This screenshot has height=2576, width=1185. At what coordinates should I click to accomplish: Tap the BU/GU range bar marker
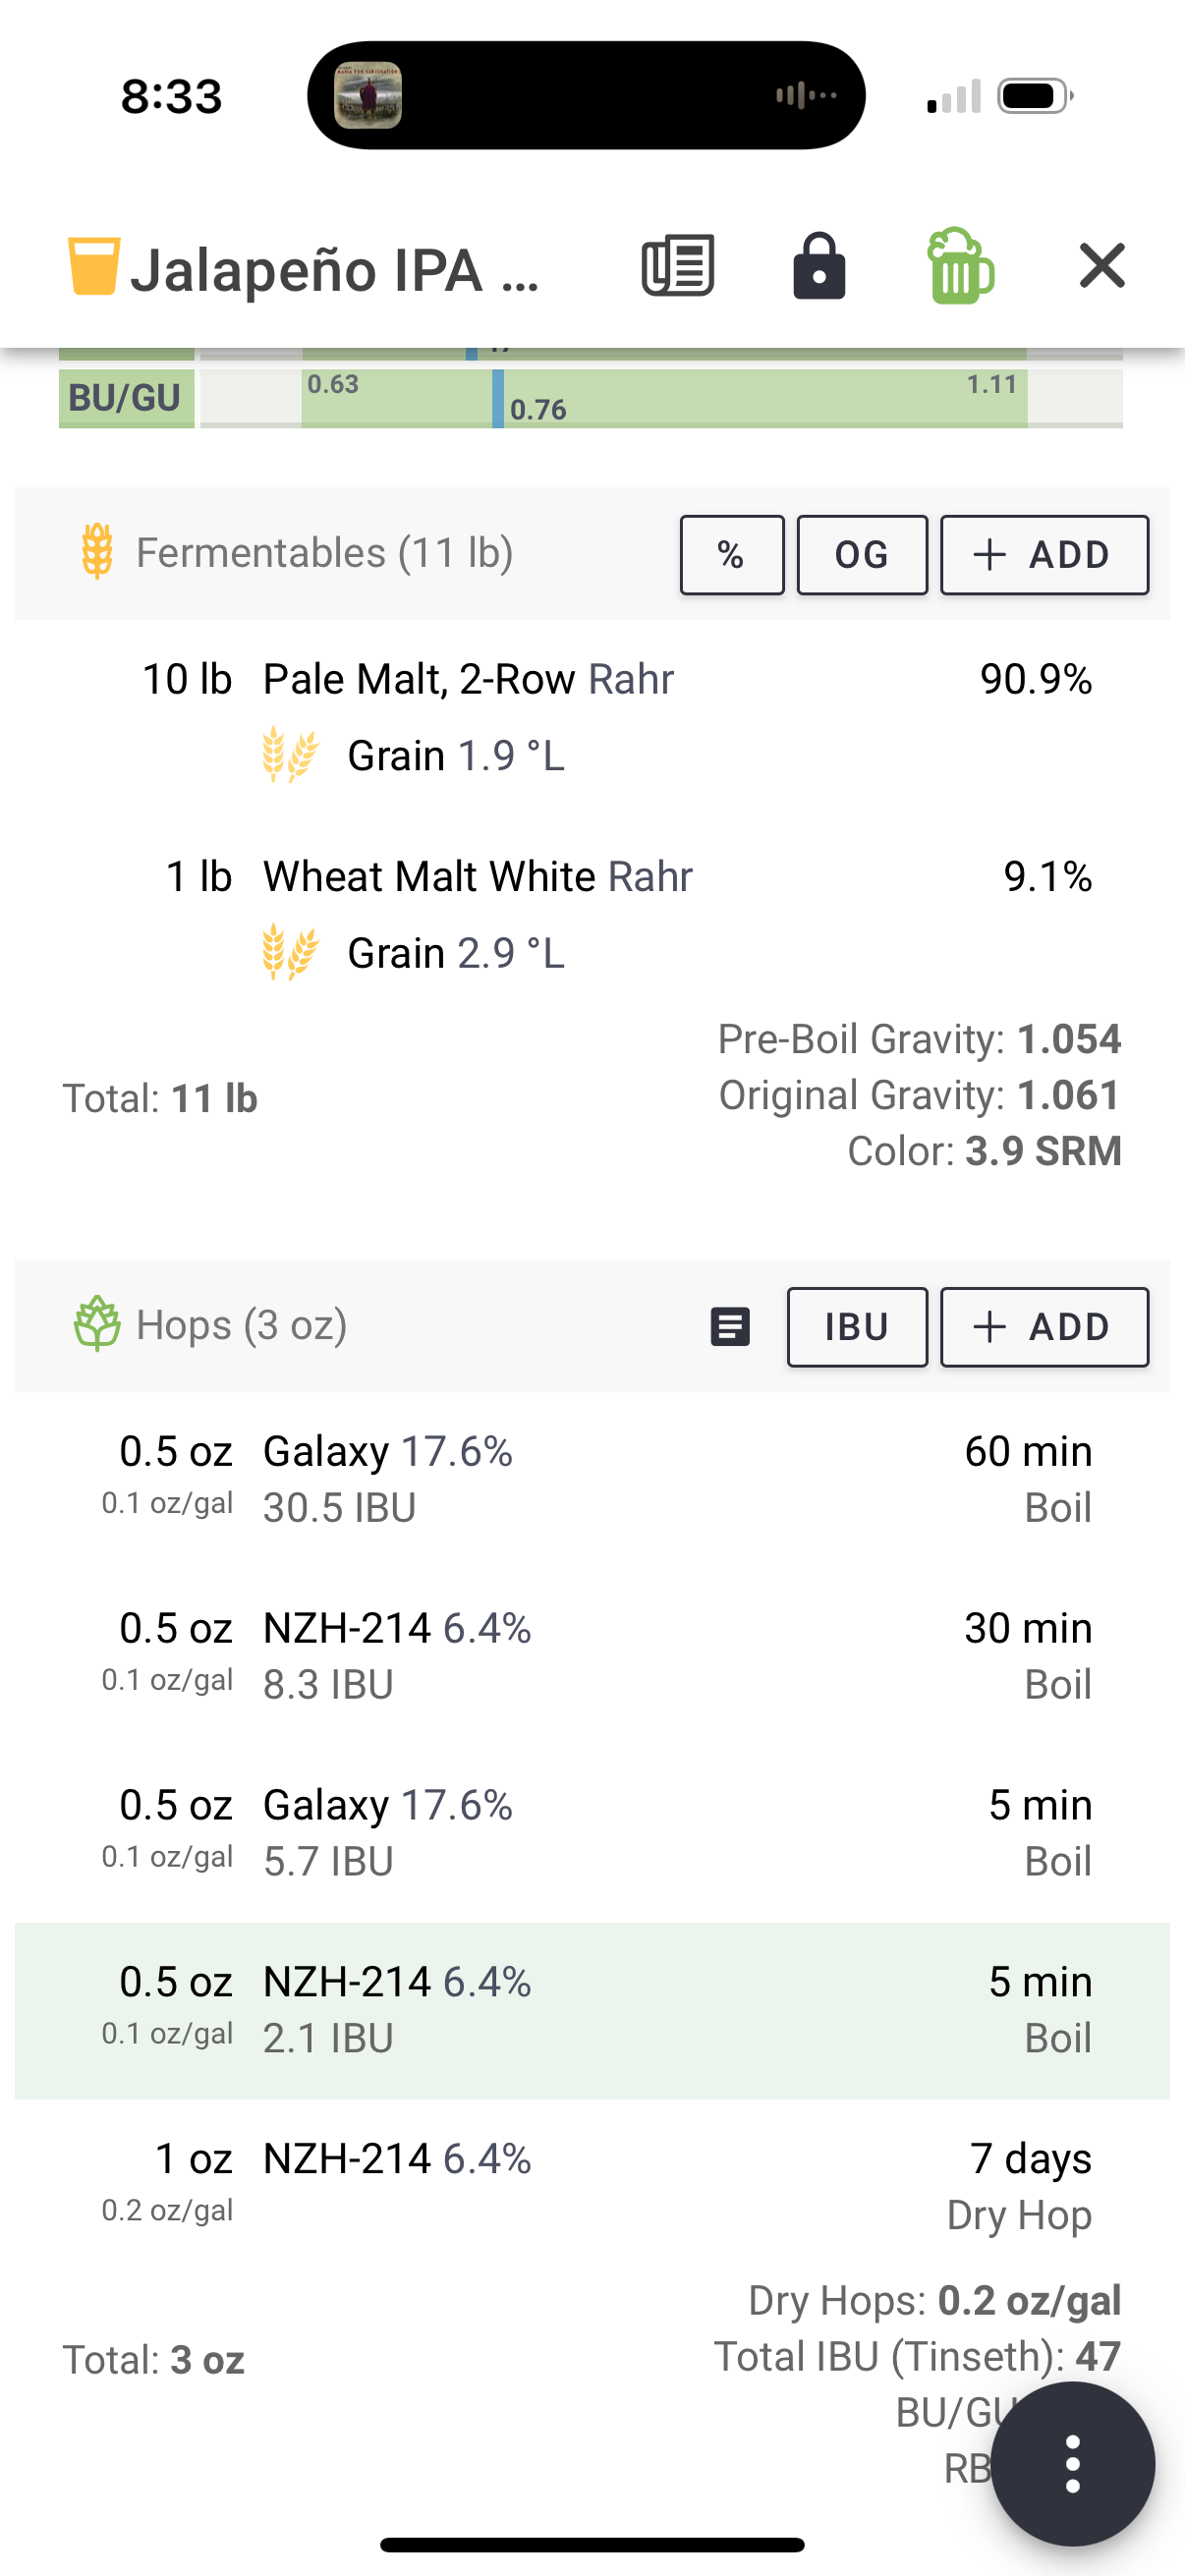[498, 398]
